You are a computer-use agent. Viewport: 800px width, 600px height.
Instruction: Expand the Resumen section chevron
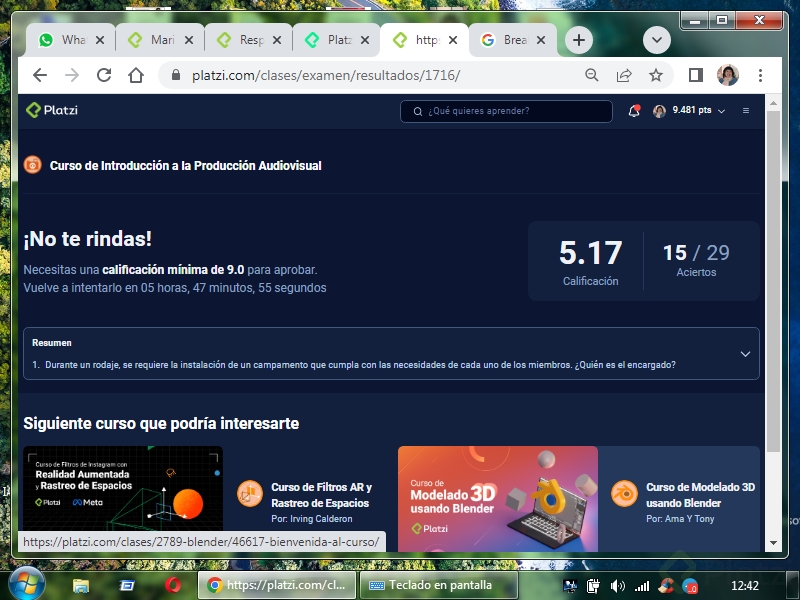pos(745,354)
